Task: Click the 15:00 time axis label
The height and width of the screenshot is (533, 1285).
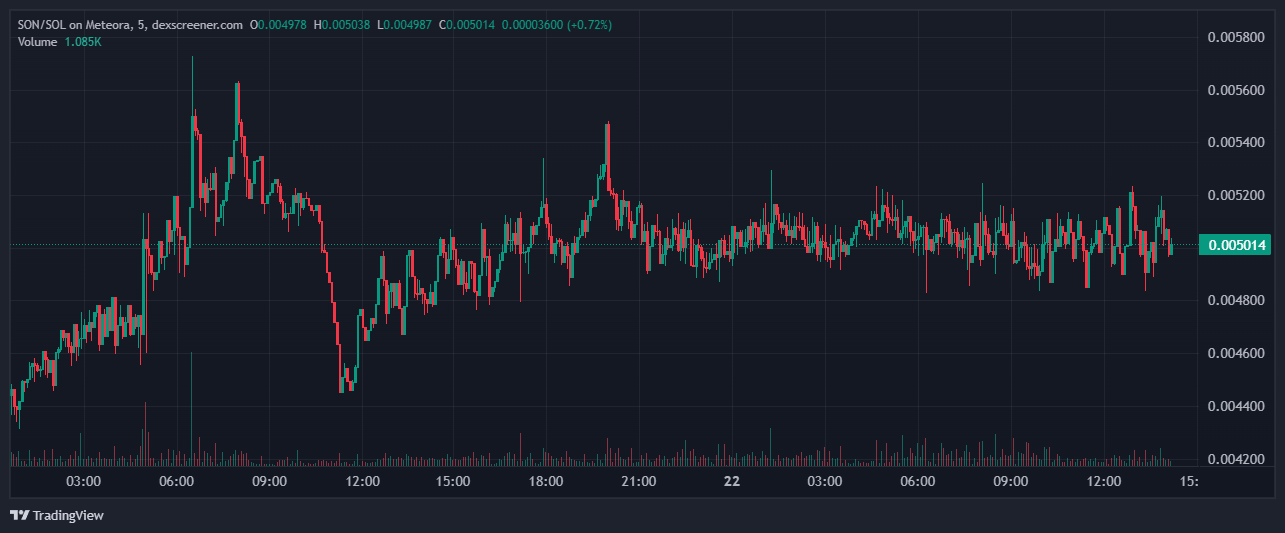Action: point(453,481)
